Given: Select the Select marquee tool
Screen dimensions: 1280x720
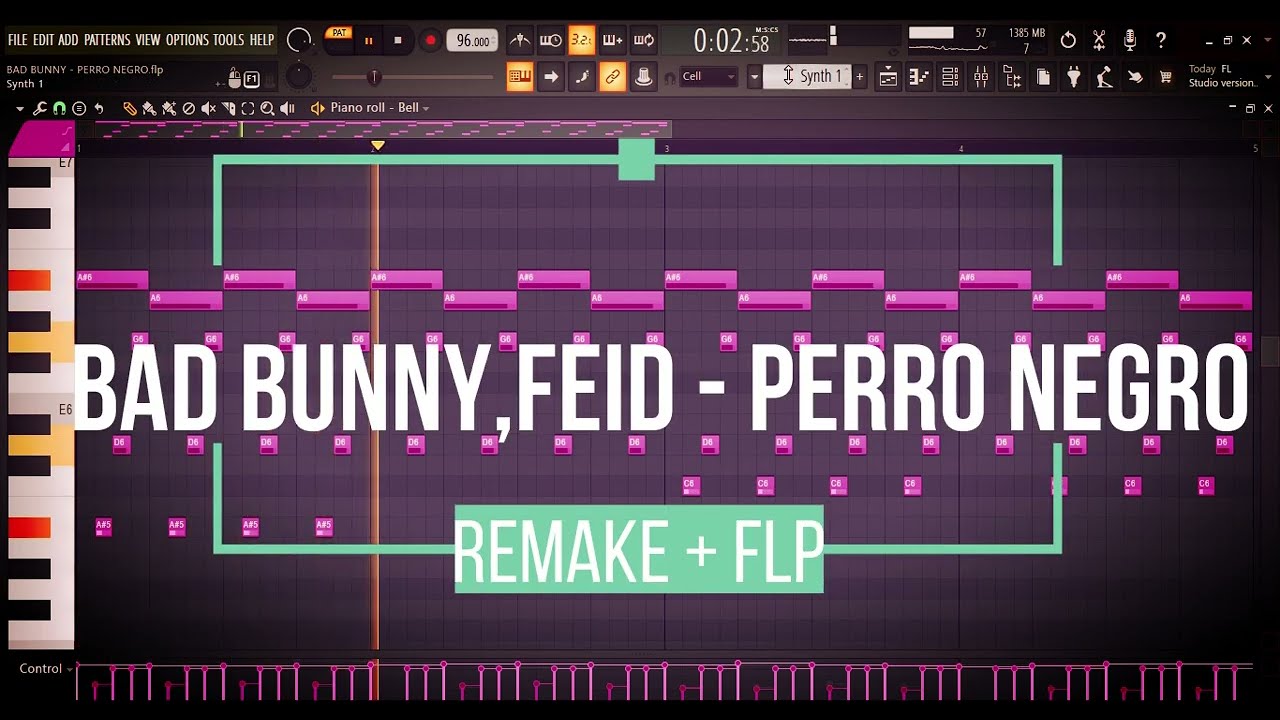Looking at the screenshot, I should coord(248,108).
